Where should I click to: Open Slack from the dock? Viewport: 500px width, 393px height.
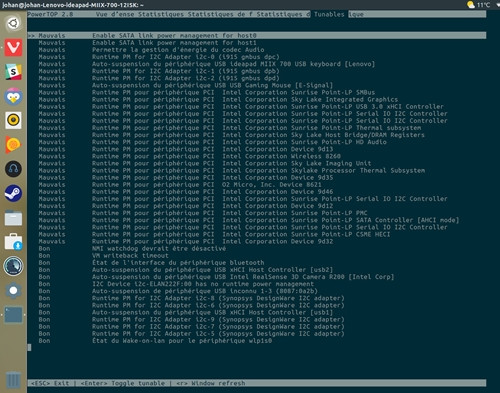tap(13, 72)
